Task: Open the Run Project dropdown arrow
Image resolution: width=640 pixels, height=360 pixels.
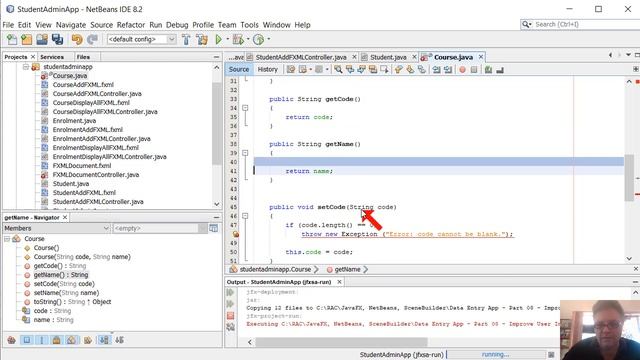Action: 227,40
